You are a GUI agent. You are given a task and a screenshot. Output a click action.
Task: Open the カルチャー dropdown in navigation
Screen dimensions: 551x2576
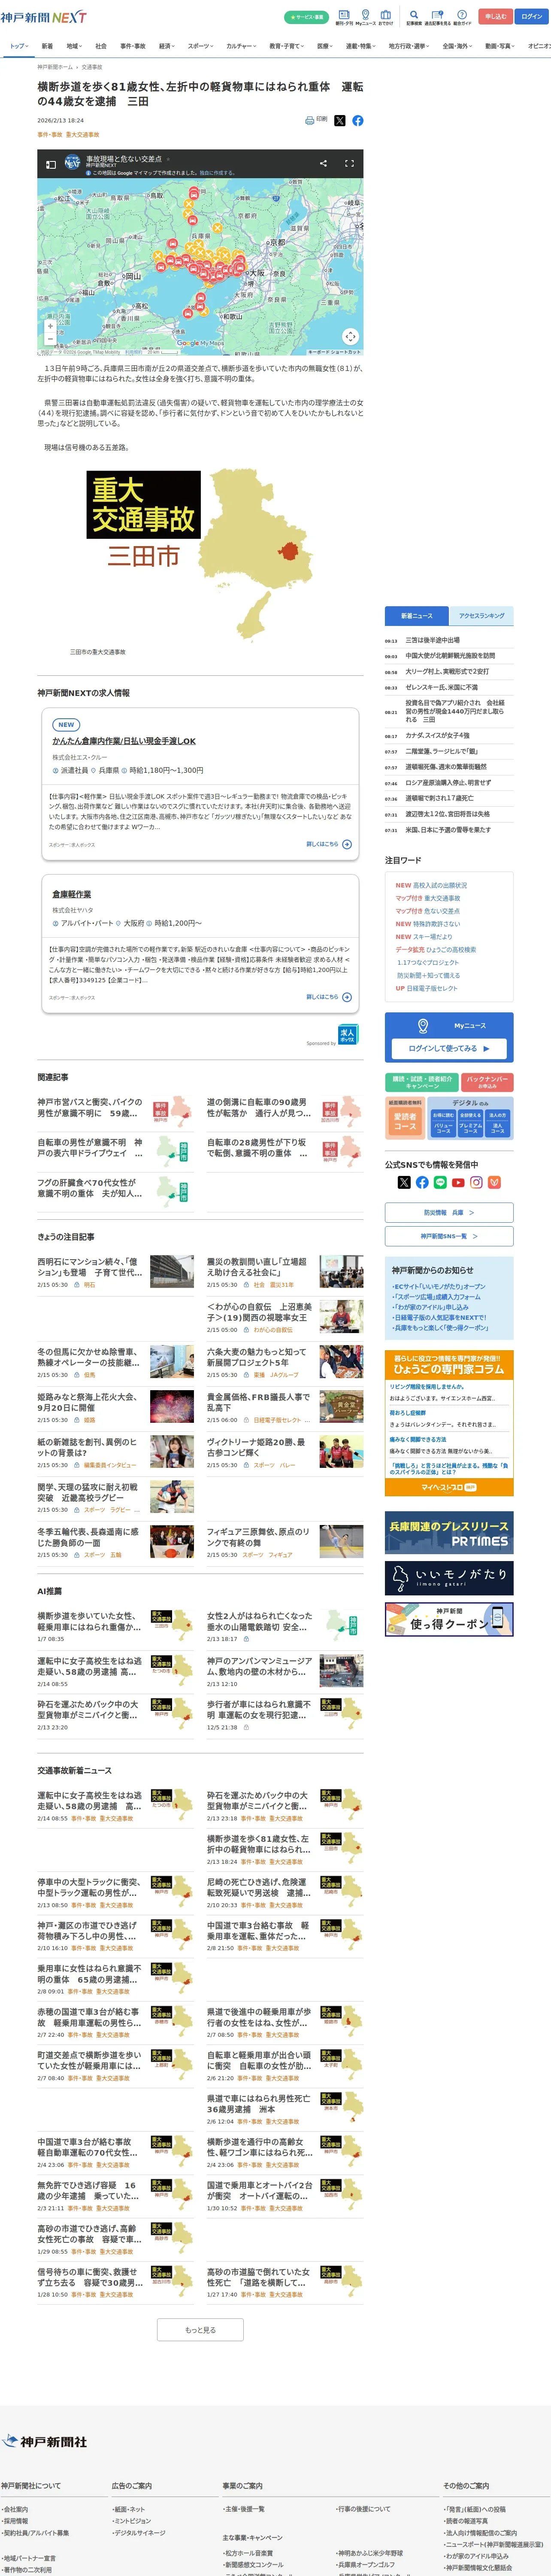(241, 46)
